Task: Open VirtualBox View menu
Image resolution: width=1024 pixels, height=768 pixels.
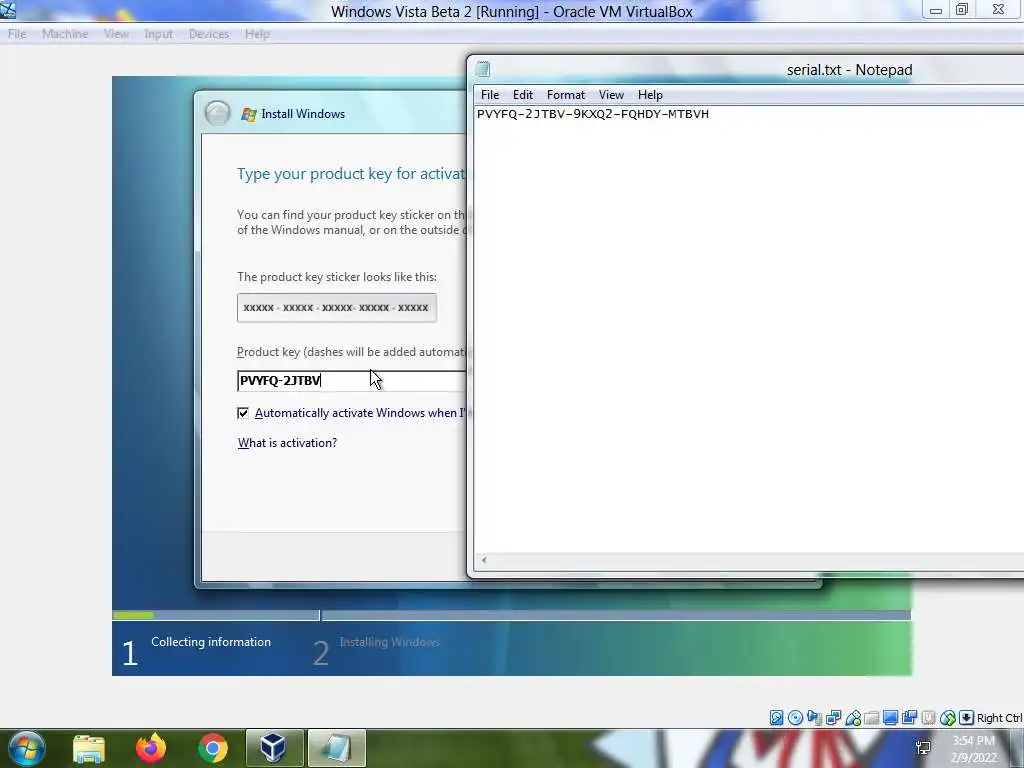Action: 116,34
